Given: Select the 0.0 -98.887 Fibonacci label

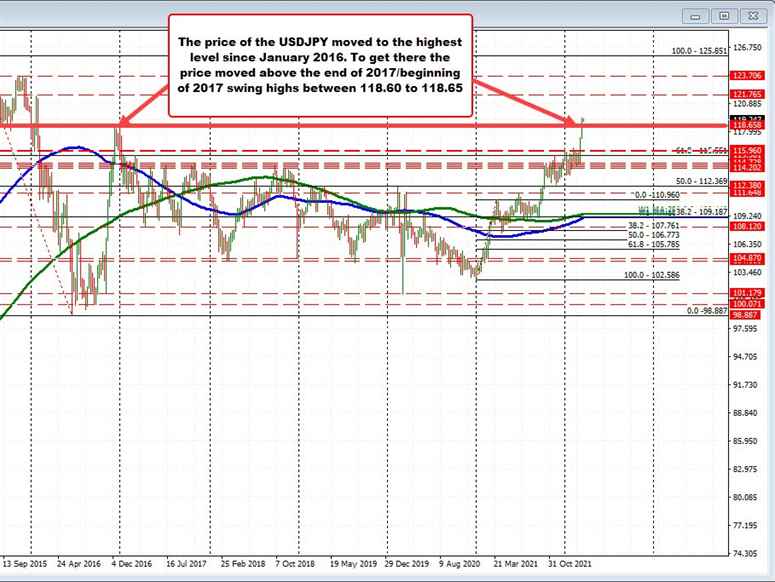Looking at the screenshot, I should [707, 310].
